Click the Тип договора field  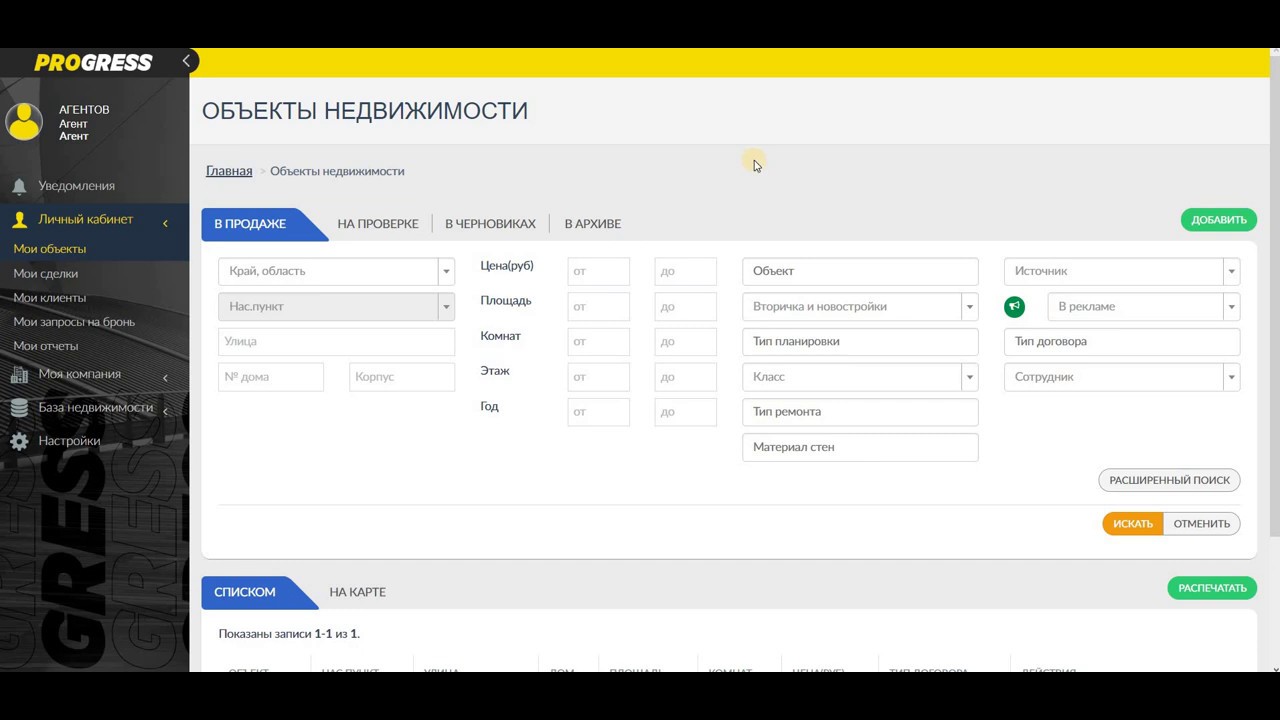1122,341
